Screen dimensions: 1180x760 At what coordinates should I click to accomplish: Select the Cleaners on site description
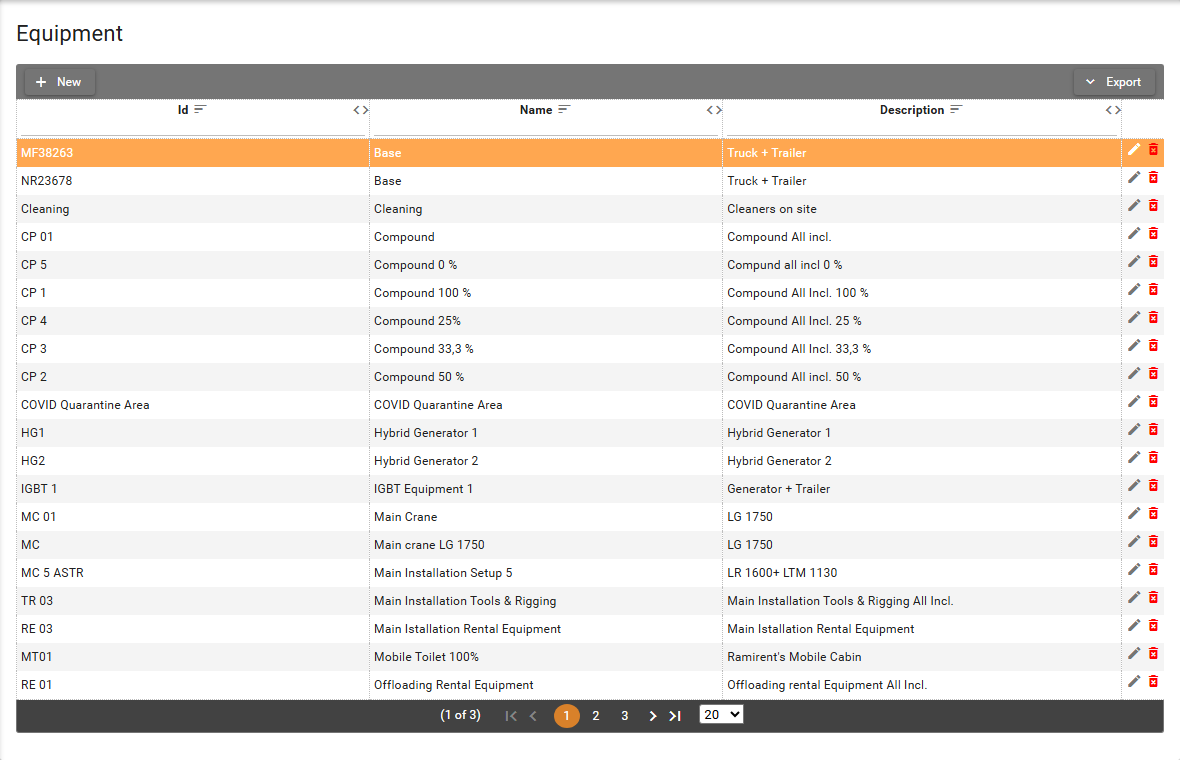922,208
